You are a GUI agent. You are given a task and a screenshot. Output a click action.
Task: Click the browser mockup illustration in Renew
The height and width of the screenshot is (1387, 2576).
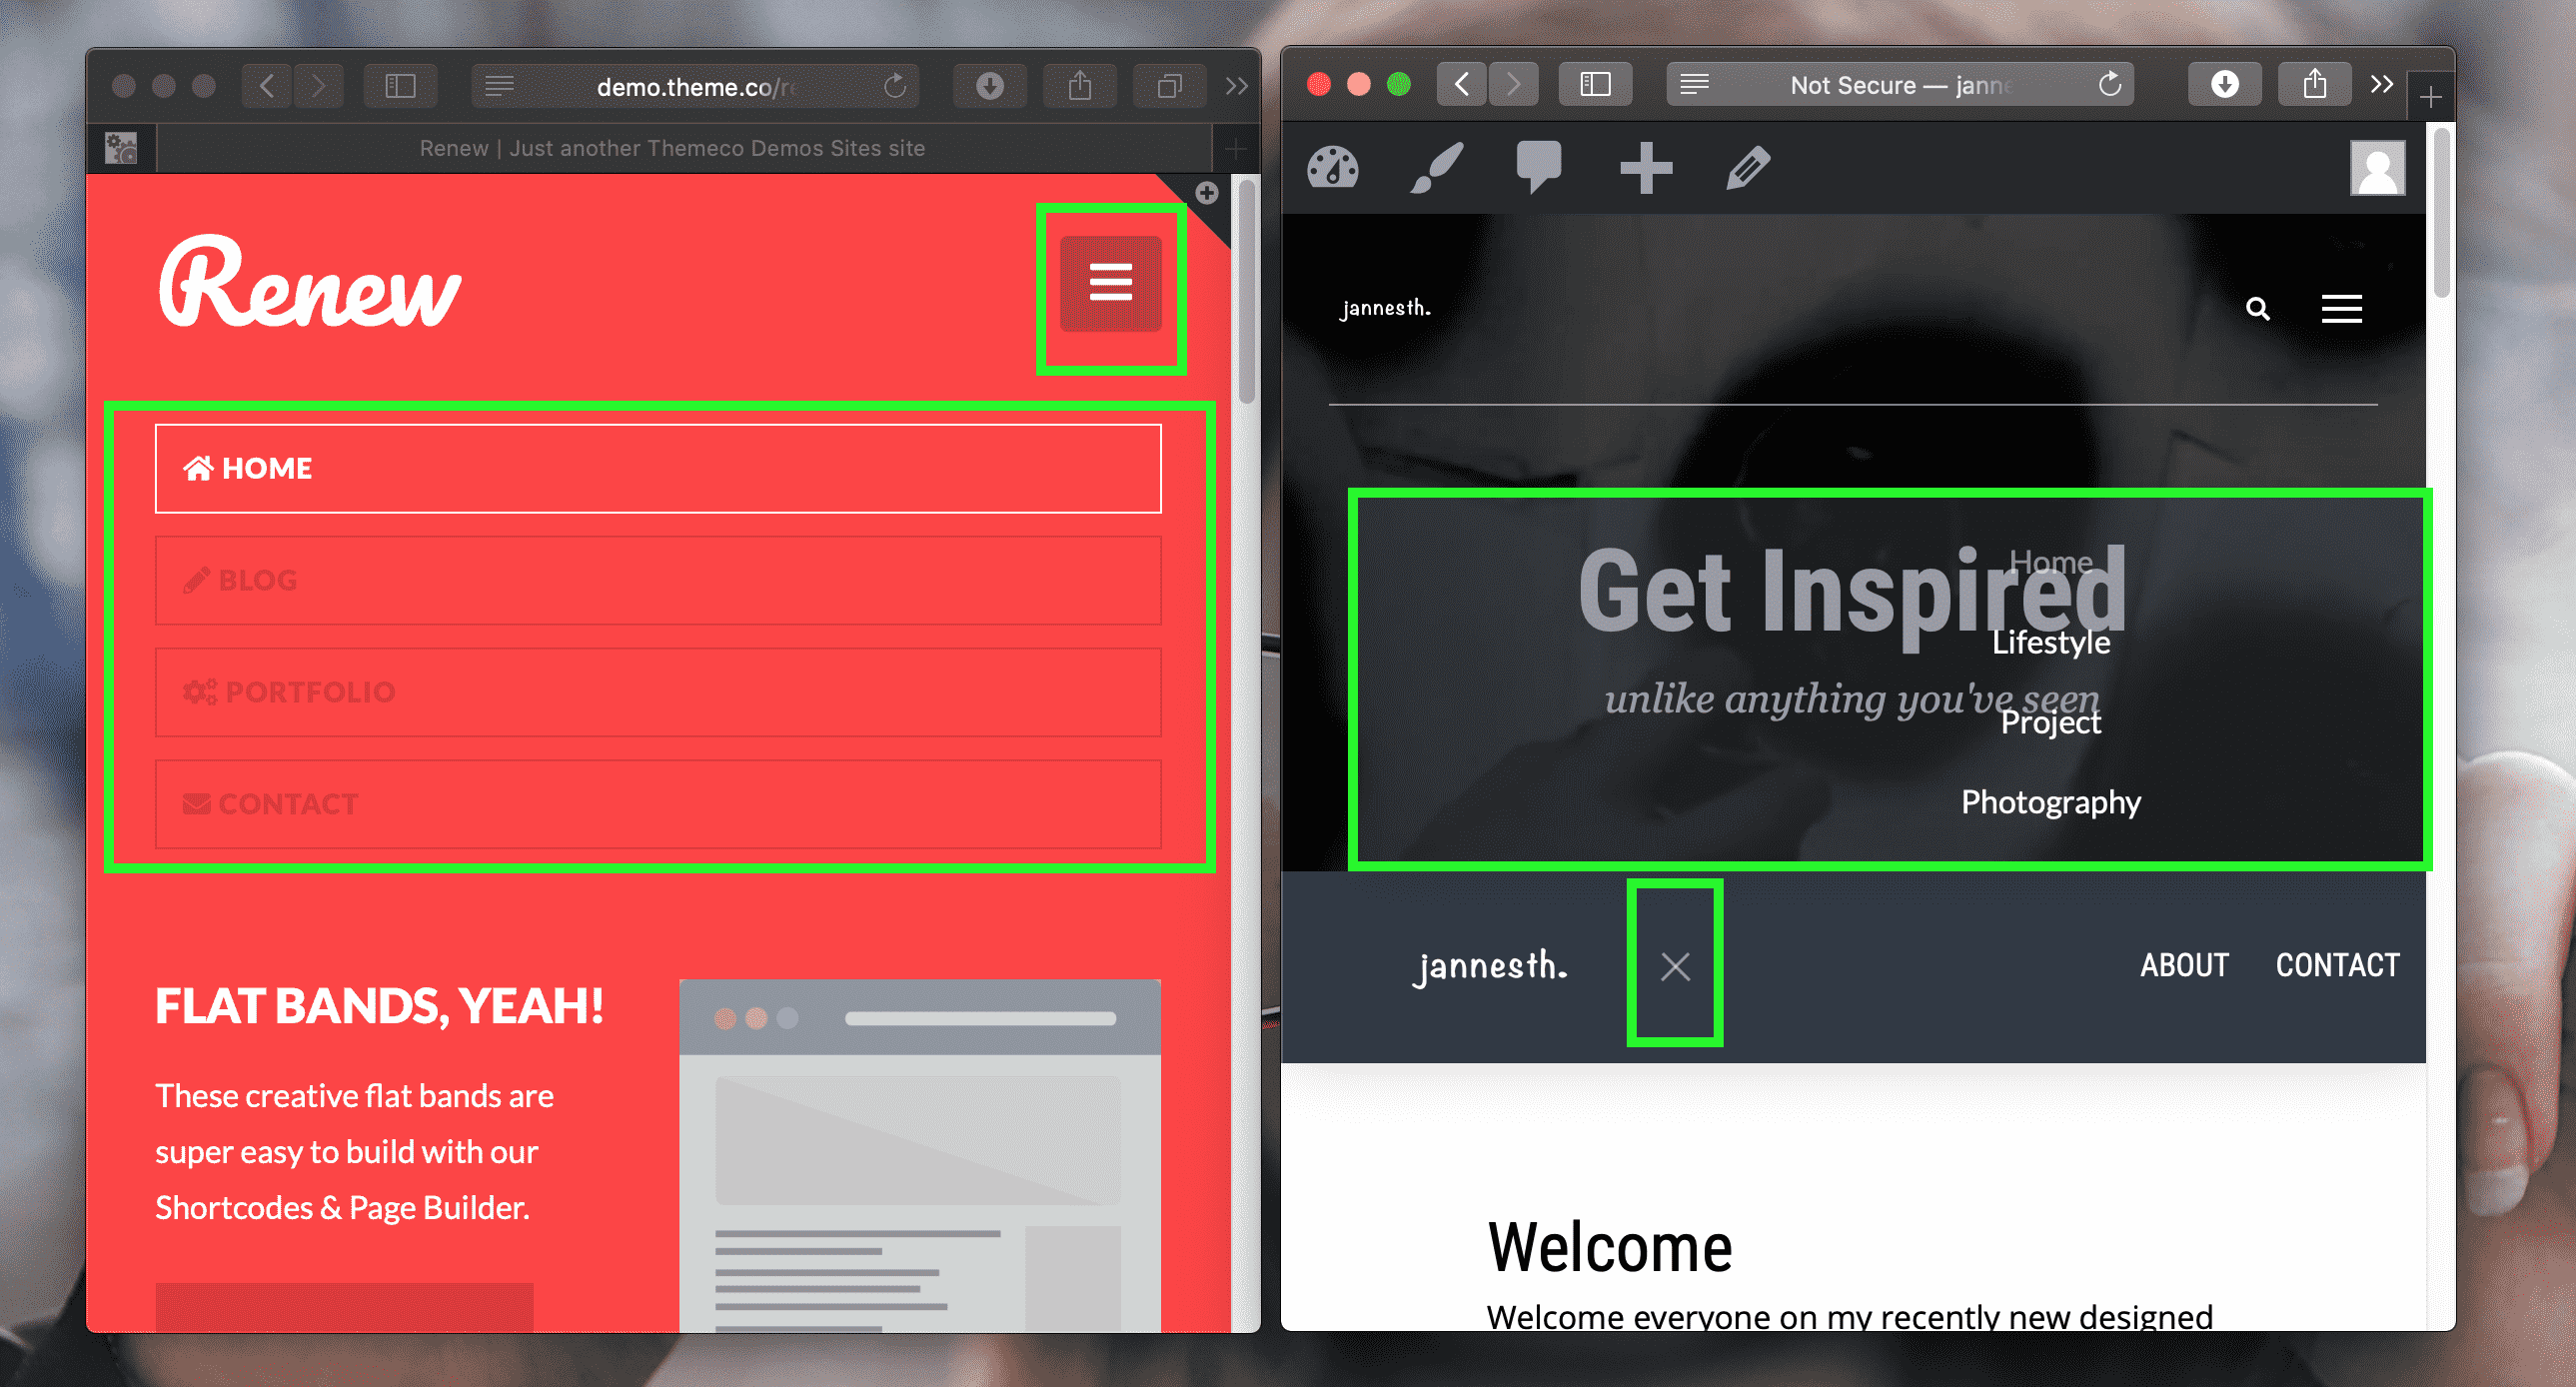click(x=920, y=1156)
